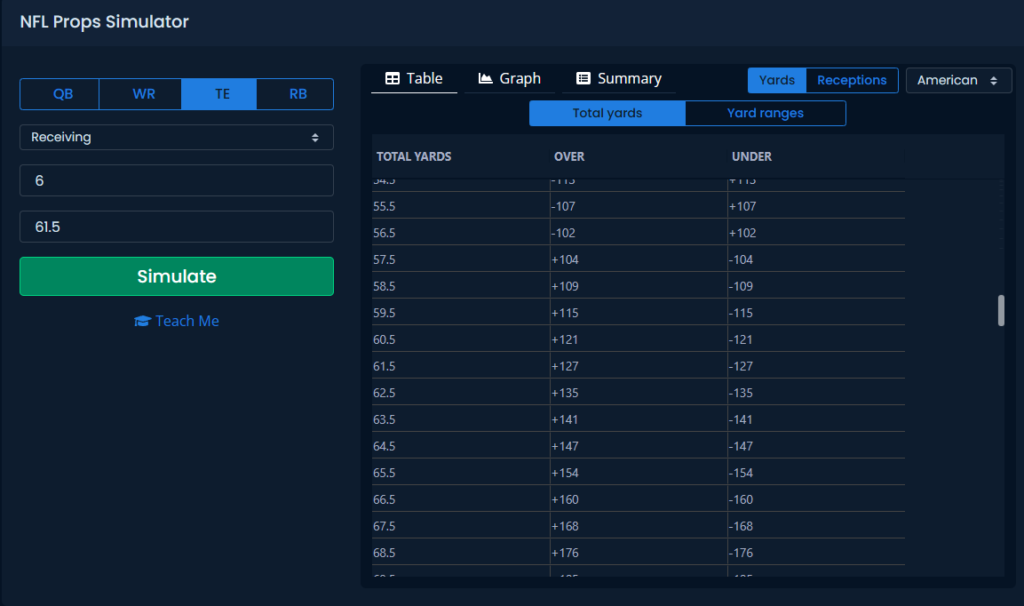The width and height of the screenshot is (1024, 606).
Task: Click the 59.5 total yards cell
Action: (x=461, y=313)
